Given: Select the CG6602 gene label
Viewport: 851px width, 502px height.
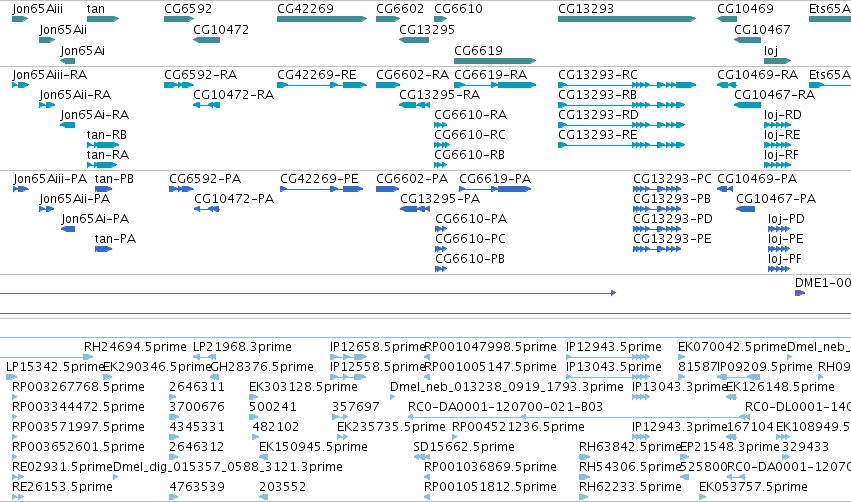Looking at the screenshot, I should [x=400, y=9].
